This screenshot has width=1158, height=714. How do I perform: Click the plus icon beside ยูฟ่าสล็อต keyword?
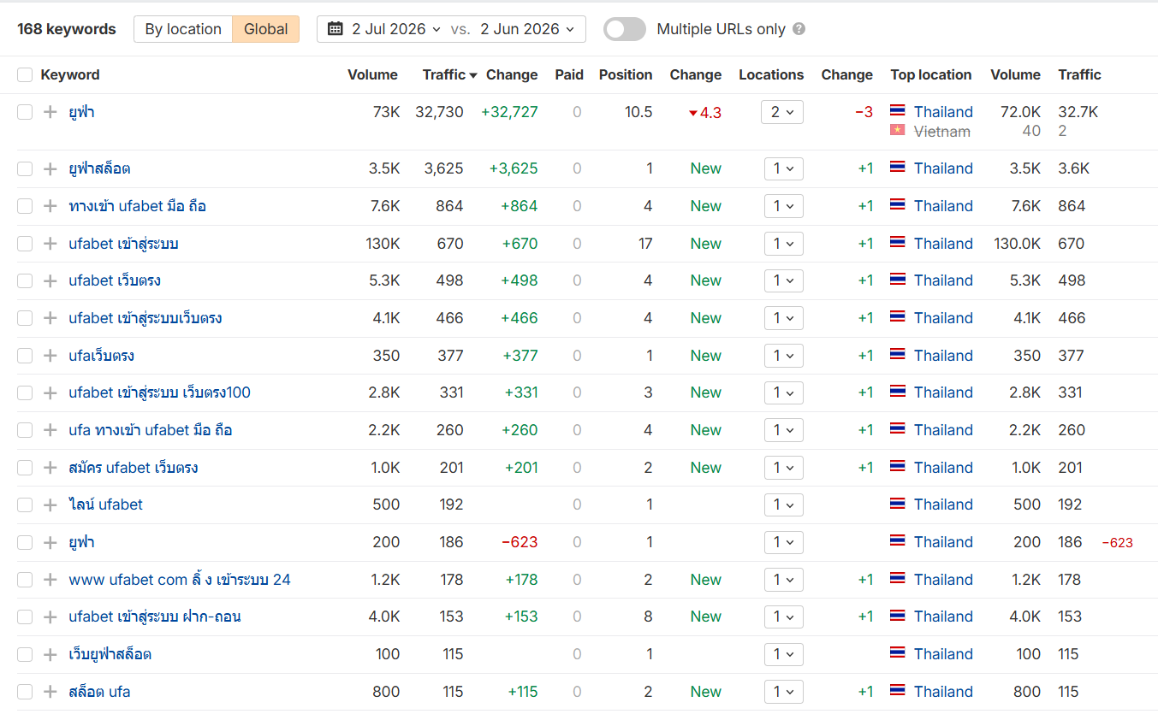(x=50, y=168)
